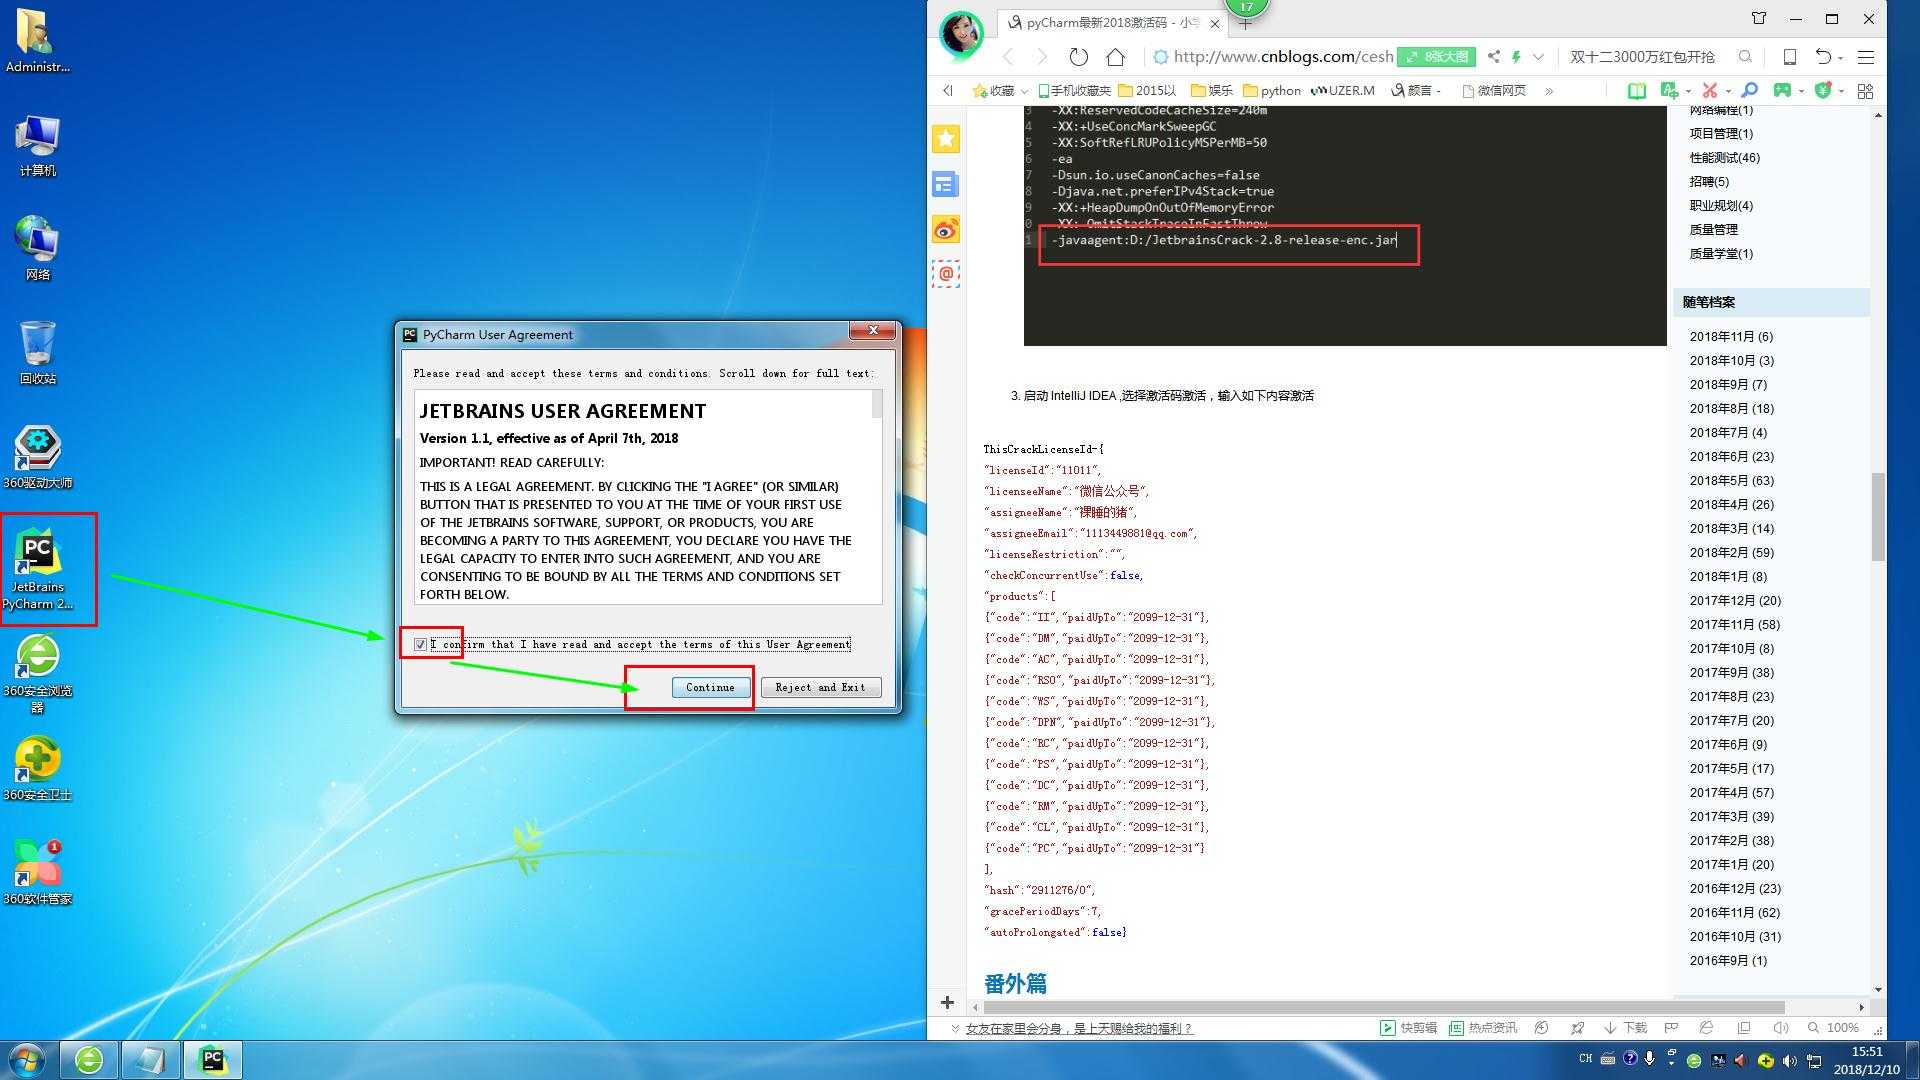Image resolution: width=1920 pixels, height=1080 pixels.
Task: Click the green shield wallet icon
Action: click(1823, 90)
